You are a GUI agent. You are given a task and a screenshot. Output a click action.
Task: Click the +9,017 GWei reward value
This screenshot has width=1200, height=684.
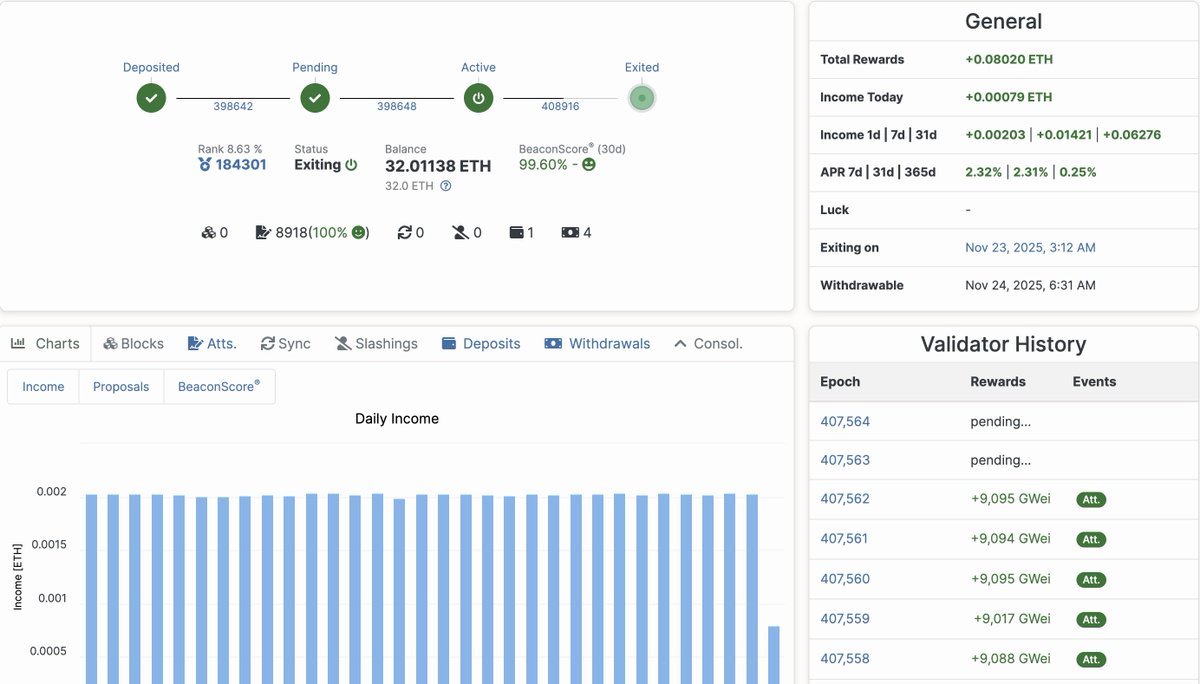1012,618
